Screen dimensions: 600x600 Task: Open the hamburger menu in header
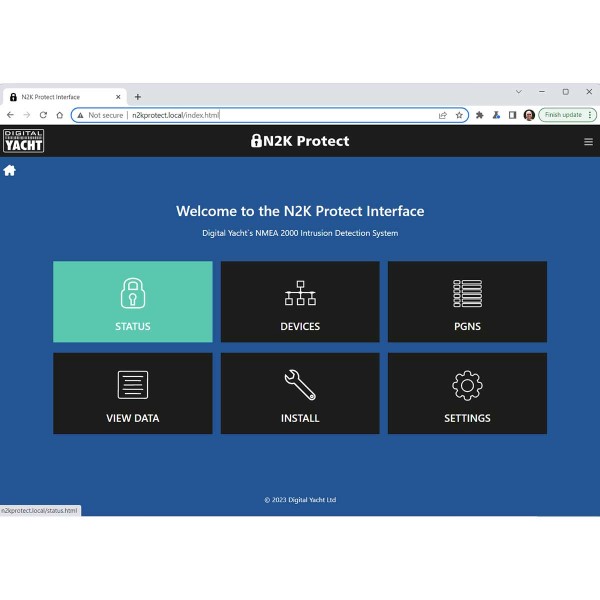pyautogui.click(x=588, y=142)
